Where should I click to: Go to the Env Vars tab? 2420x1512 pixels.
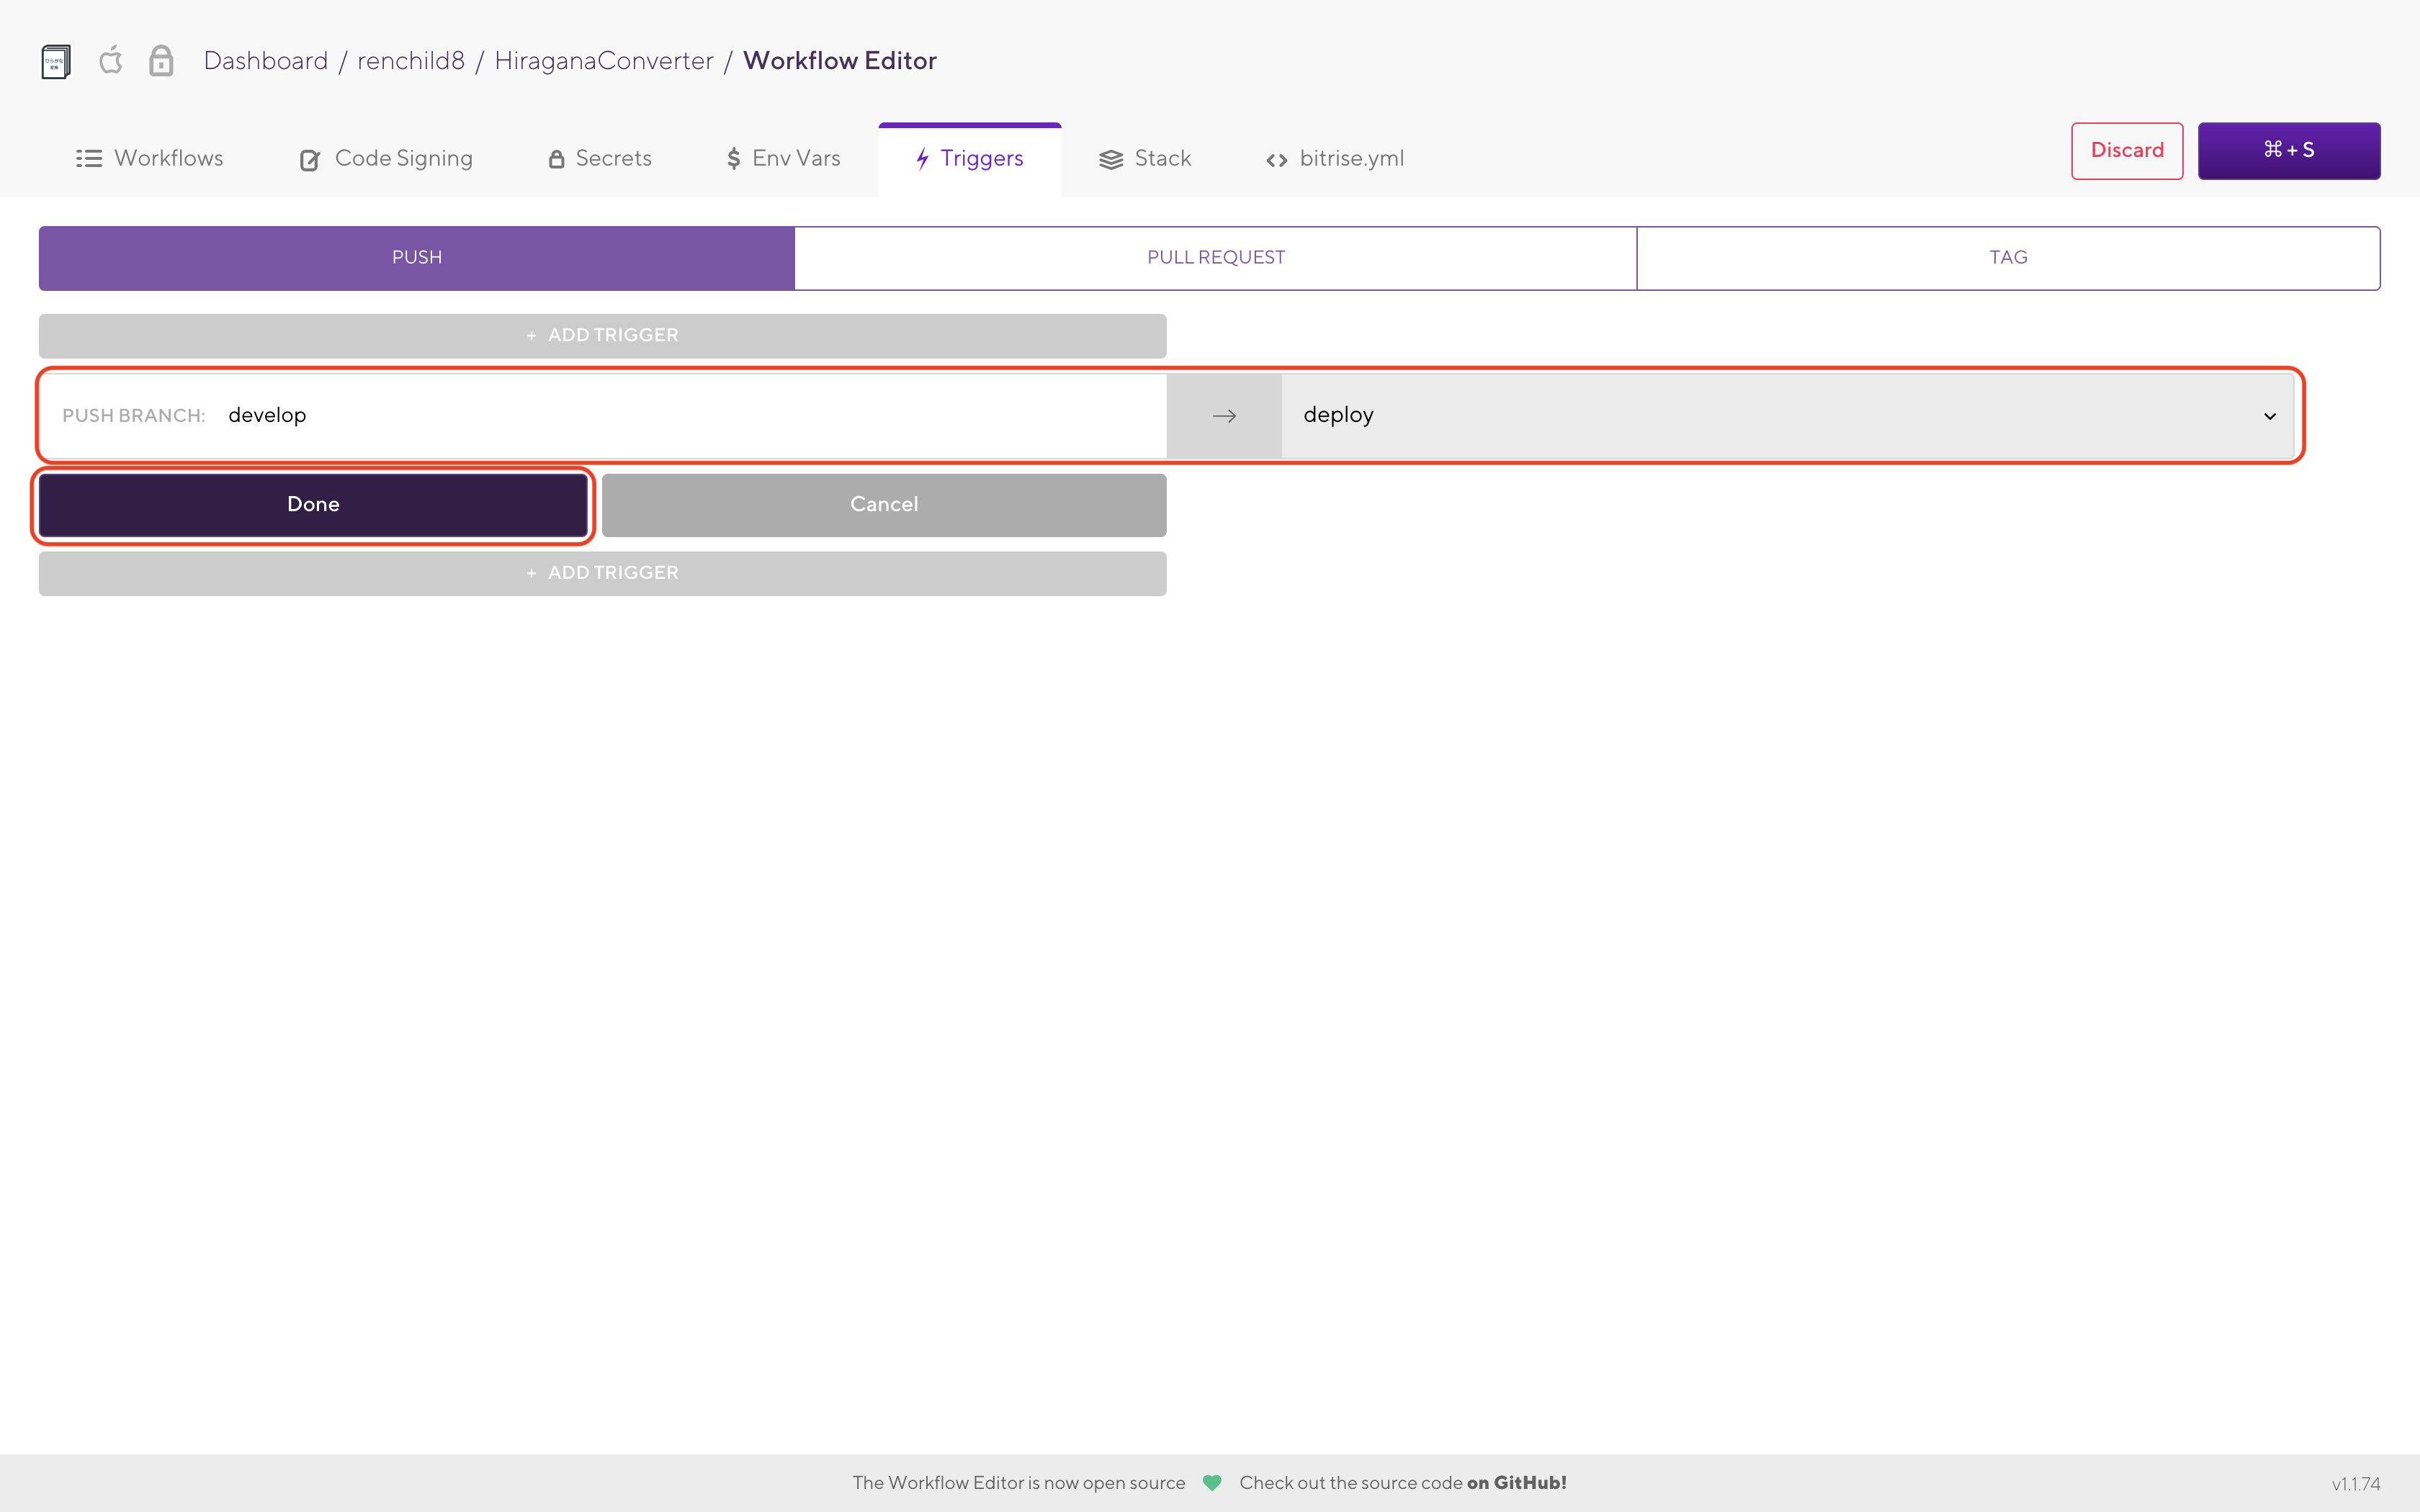783,159
